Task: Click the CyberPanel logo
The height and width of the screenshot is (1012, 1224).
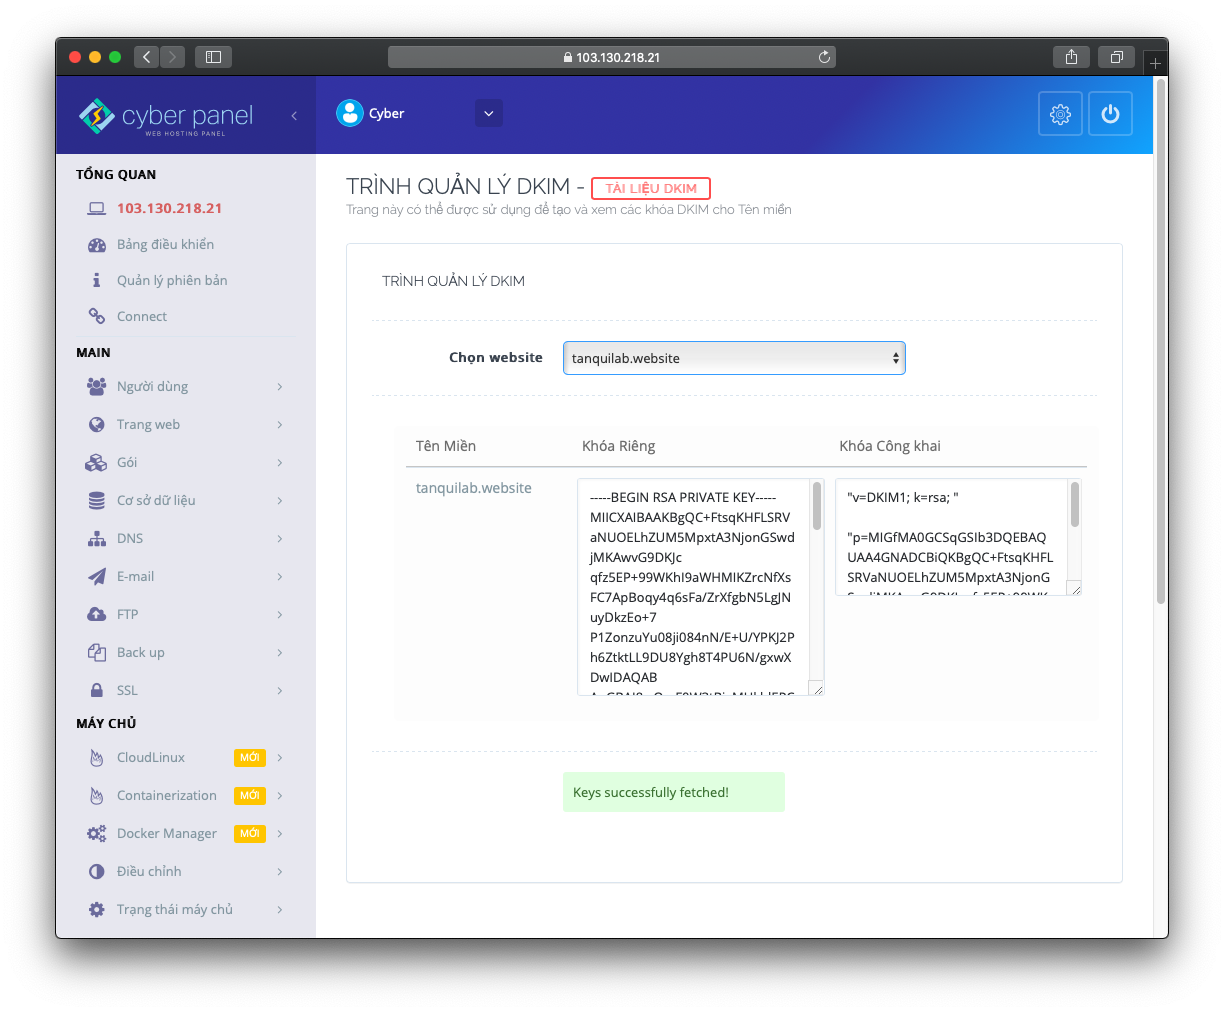Action: tap(166, 116)
